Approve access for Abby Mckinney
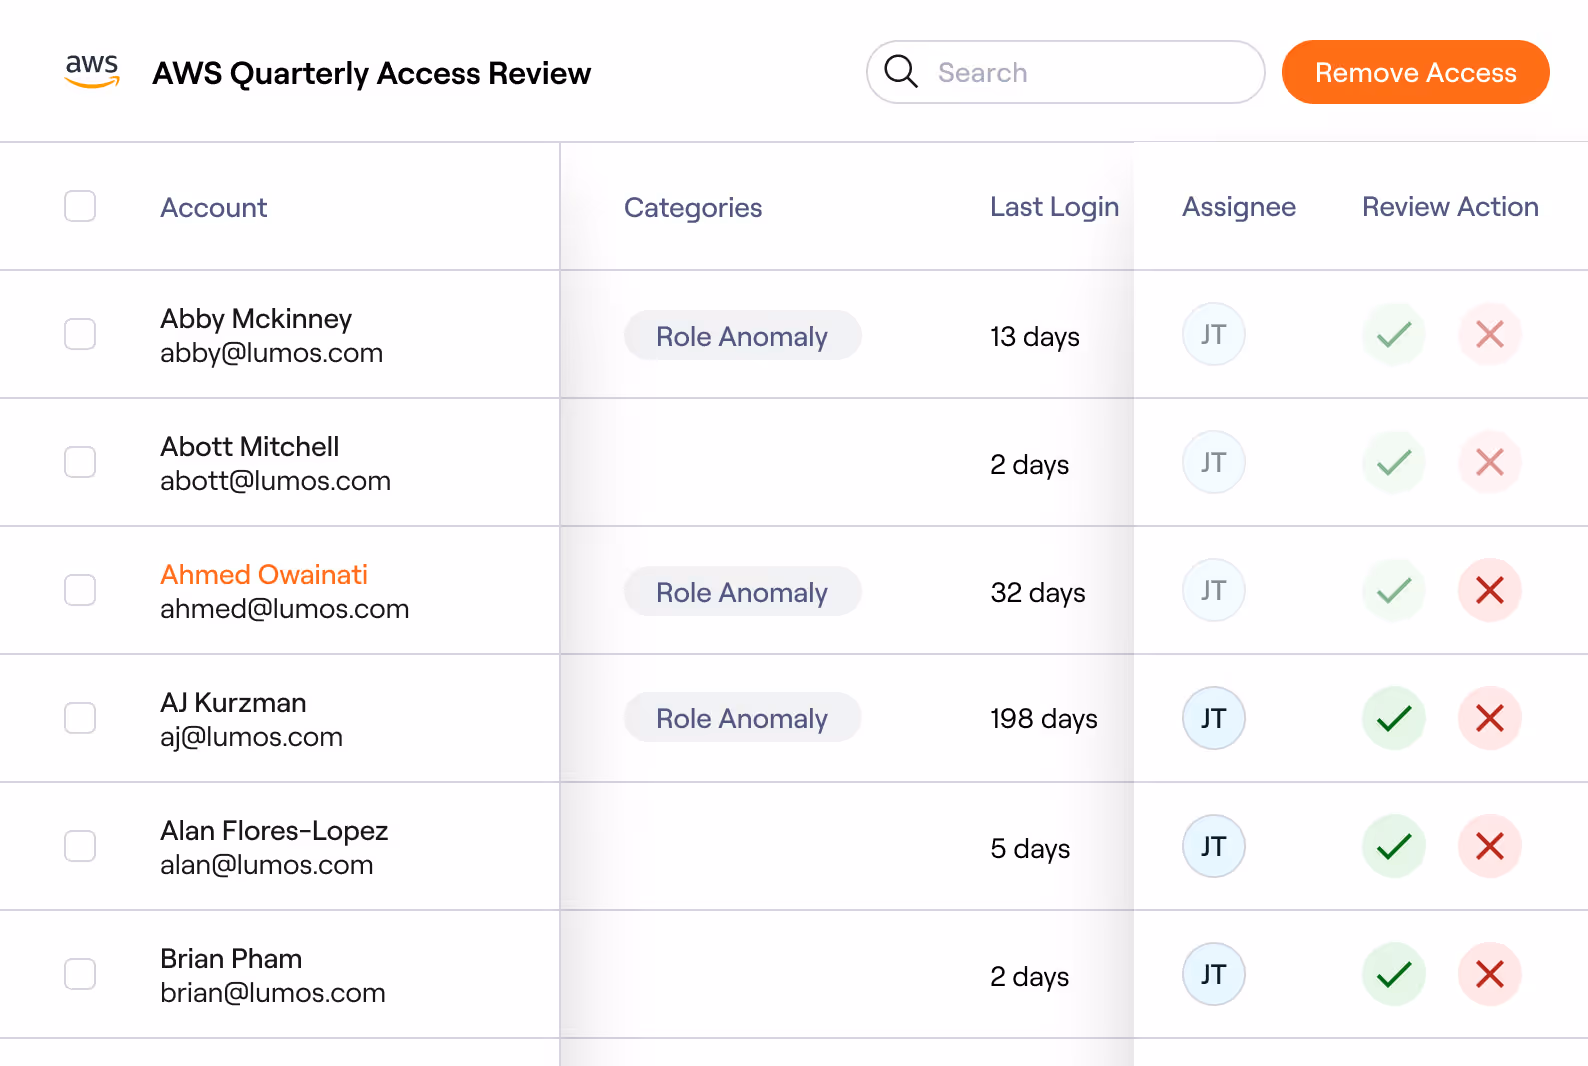Viewport: 1588px width, 1066px height. coord(1394,334)
